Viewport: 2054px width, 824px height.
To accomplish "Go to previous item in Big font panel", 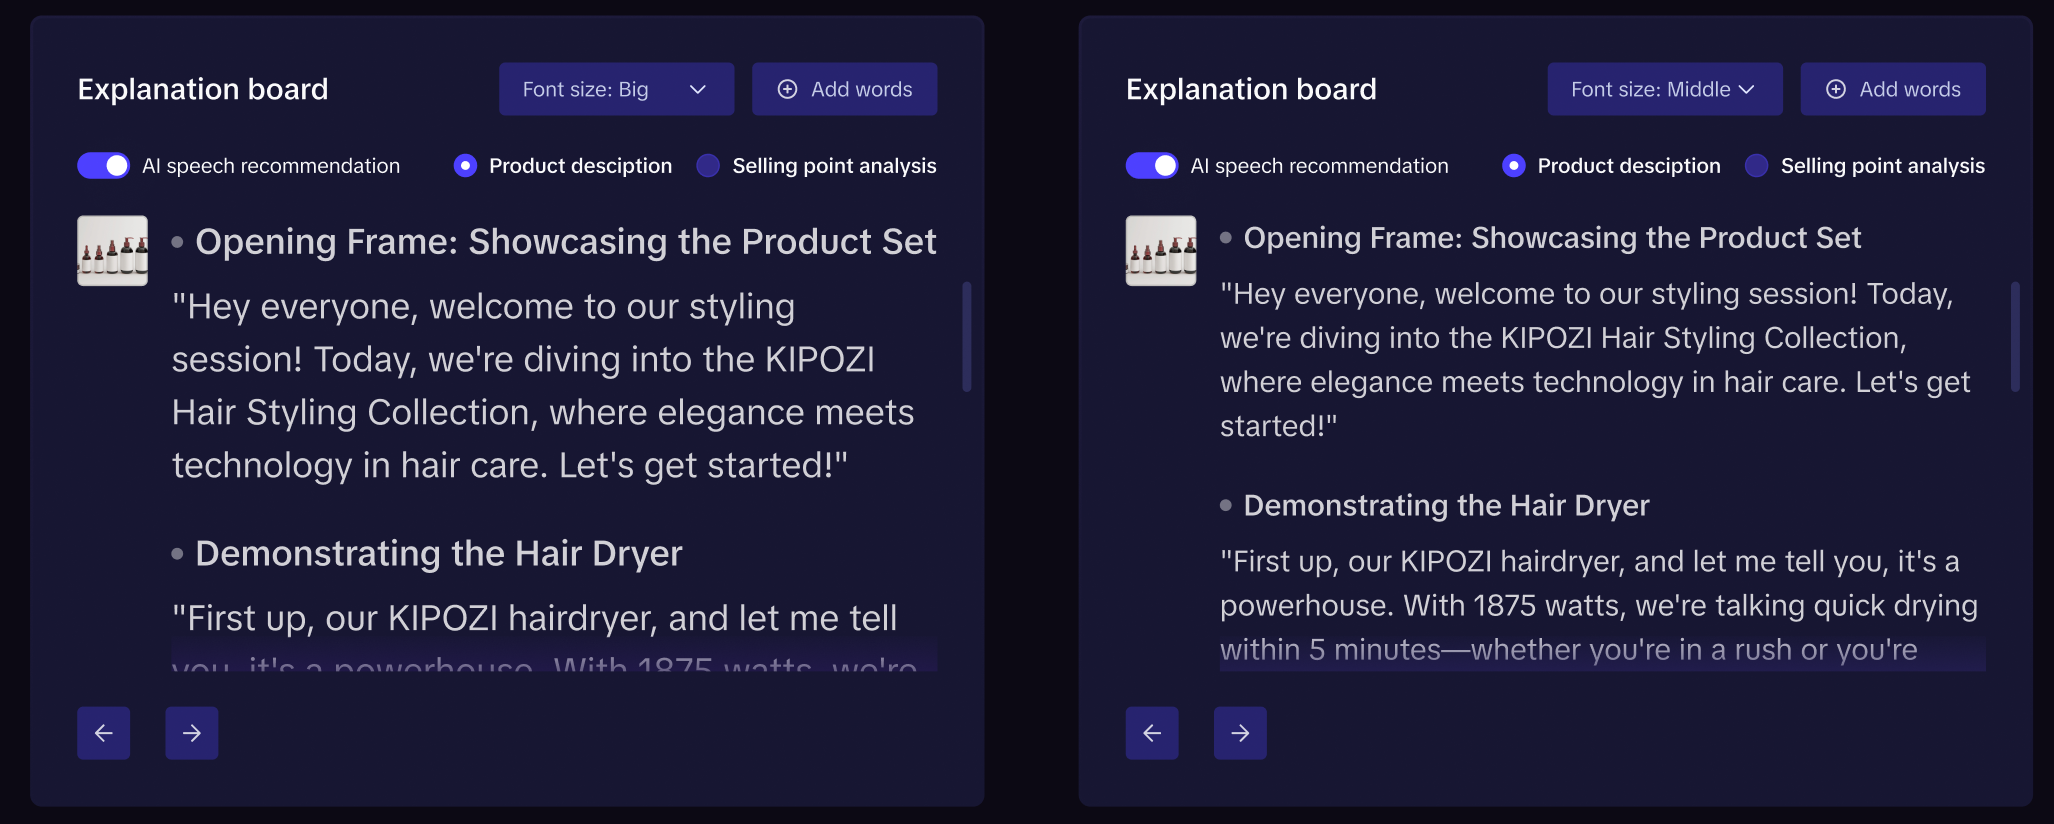I will pyautogui.click(x=104, y=733).
